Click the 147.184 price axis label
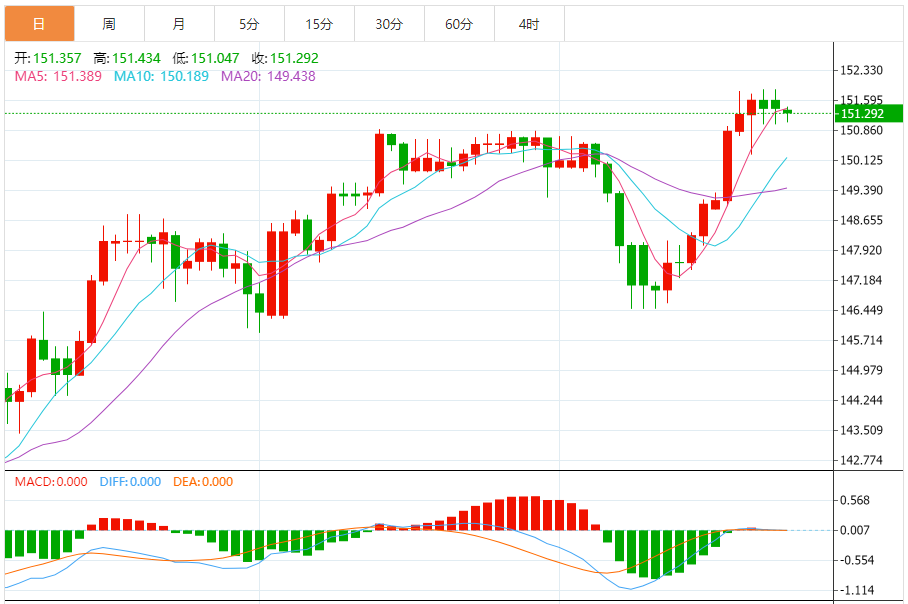 click(861, 280)
